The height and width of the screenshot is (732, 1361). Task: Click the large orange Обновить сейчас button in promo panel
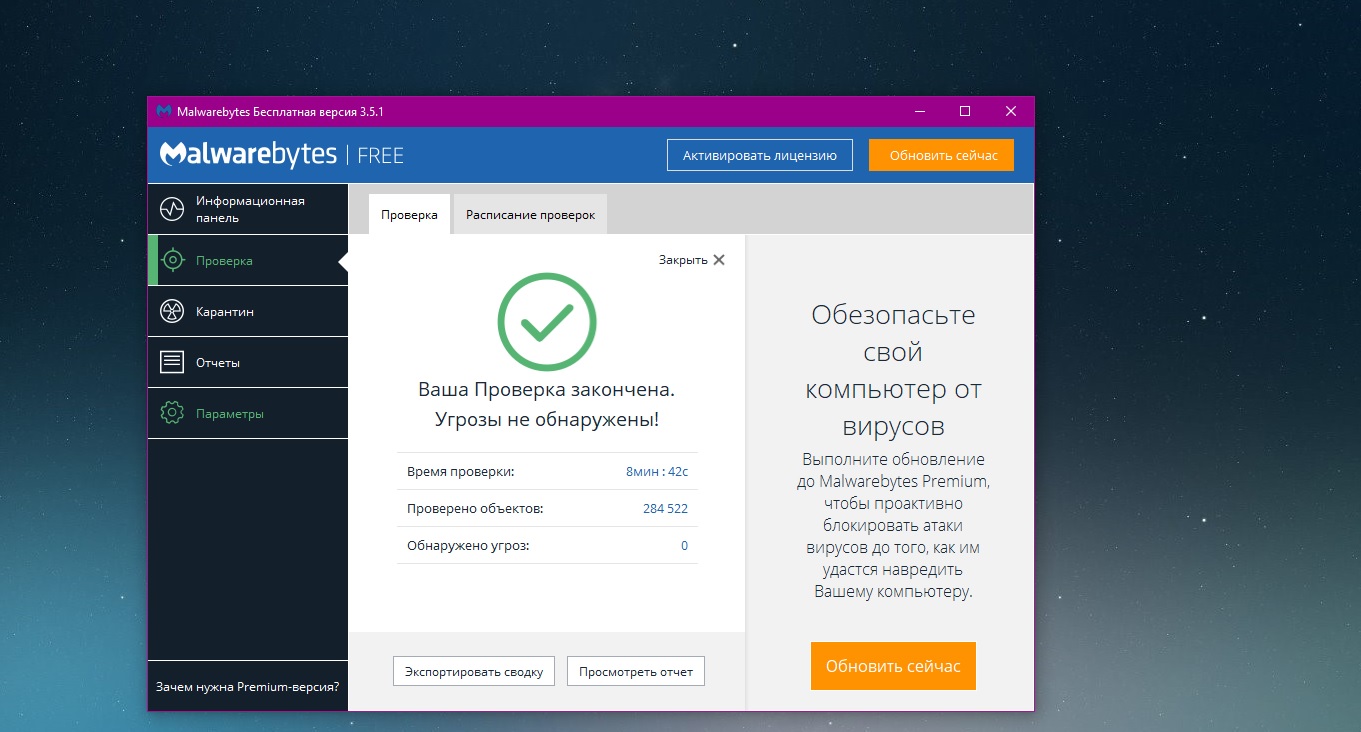pyautogui.click(x=893, y=666)
